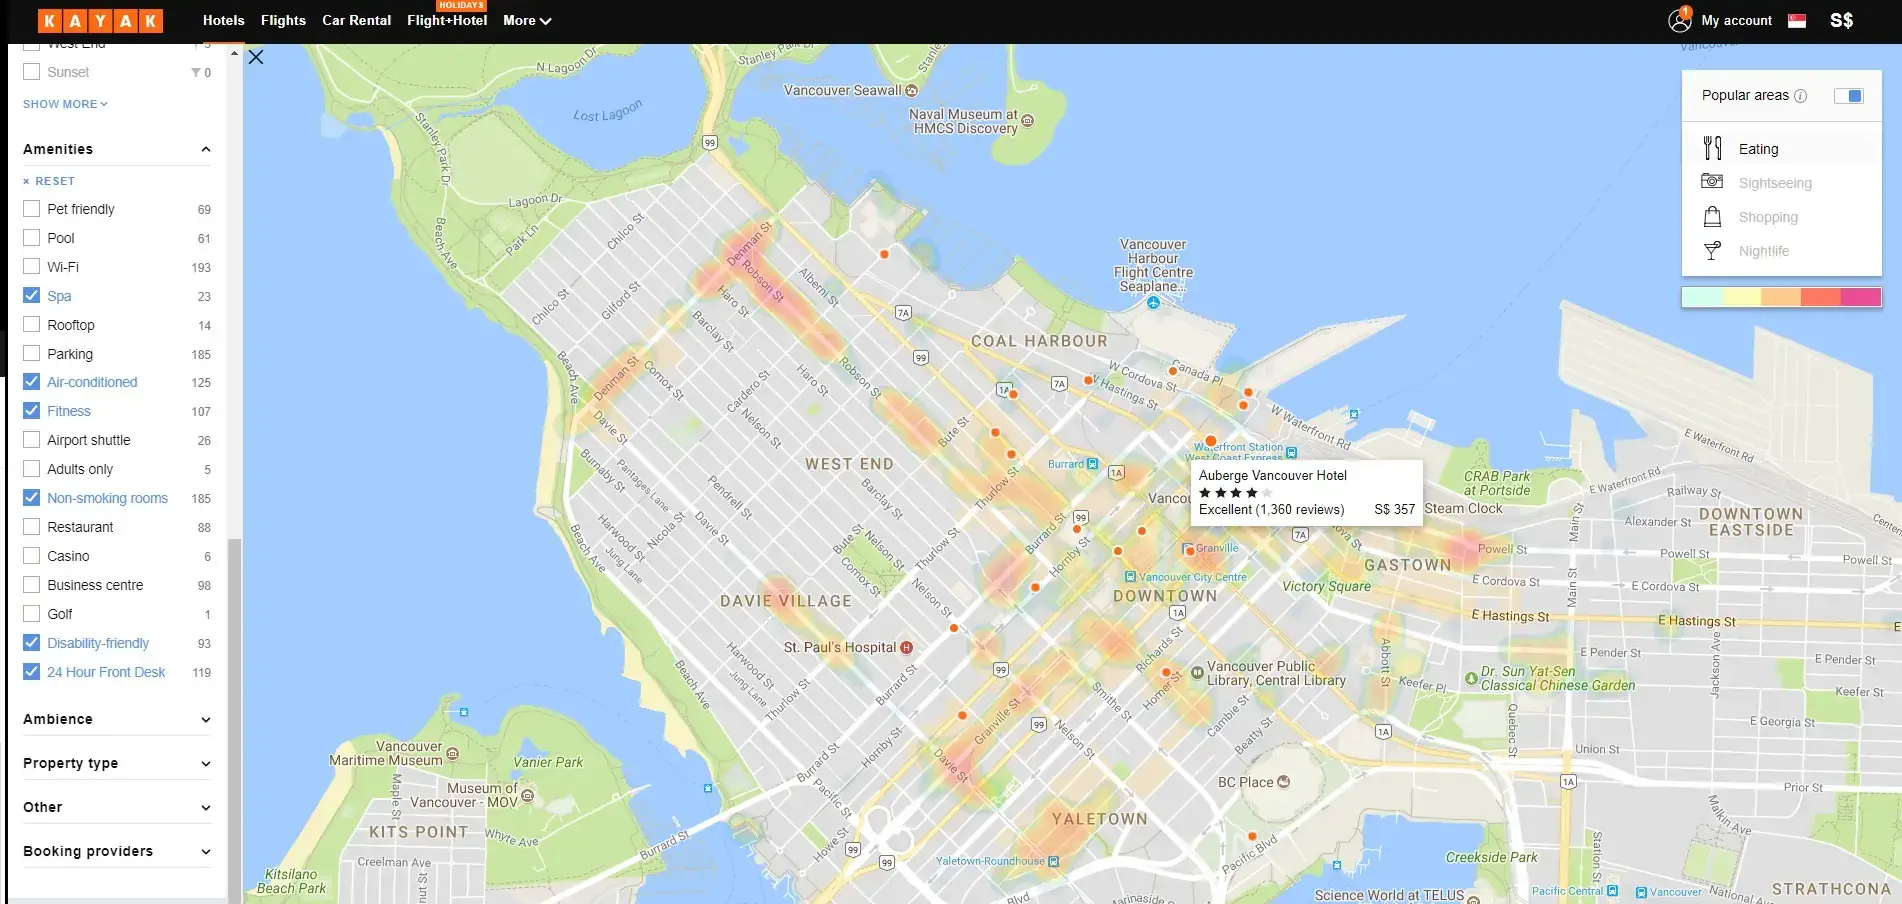Click the KAYAK logo

100,20
